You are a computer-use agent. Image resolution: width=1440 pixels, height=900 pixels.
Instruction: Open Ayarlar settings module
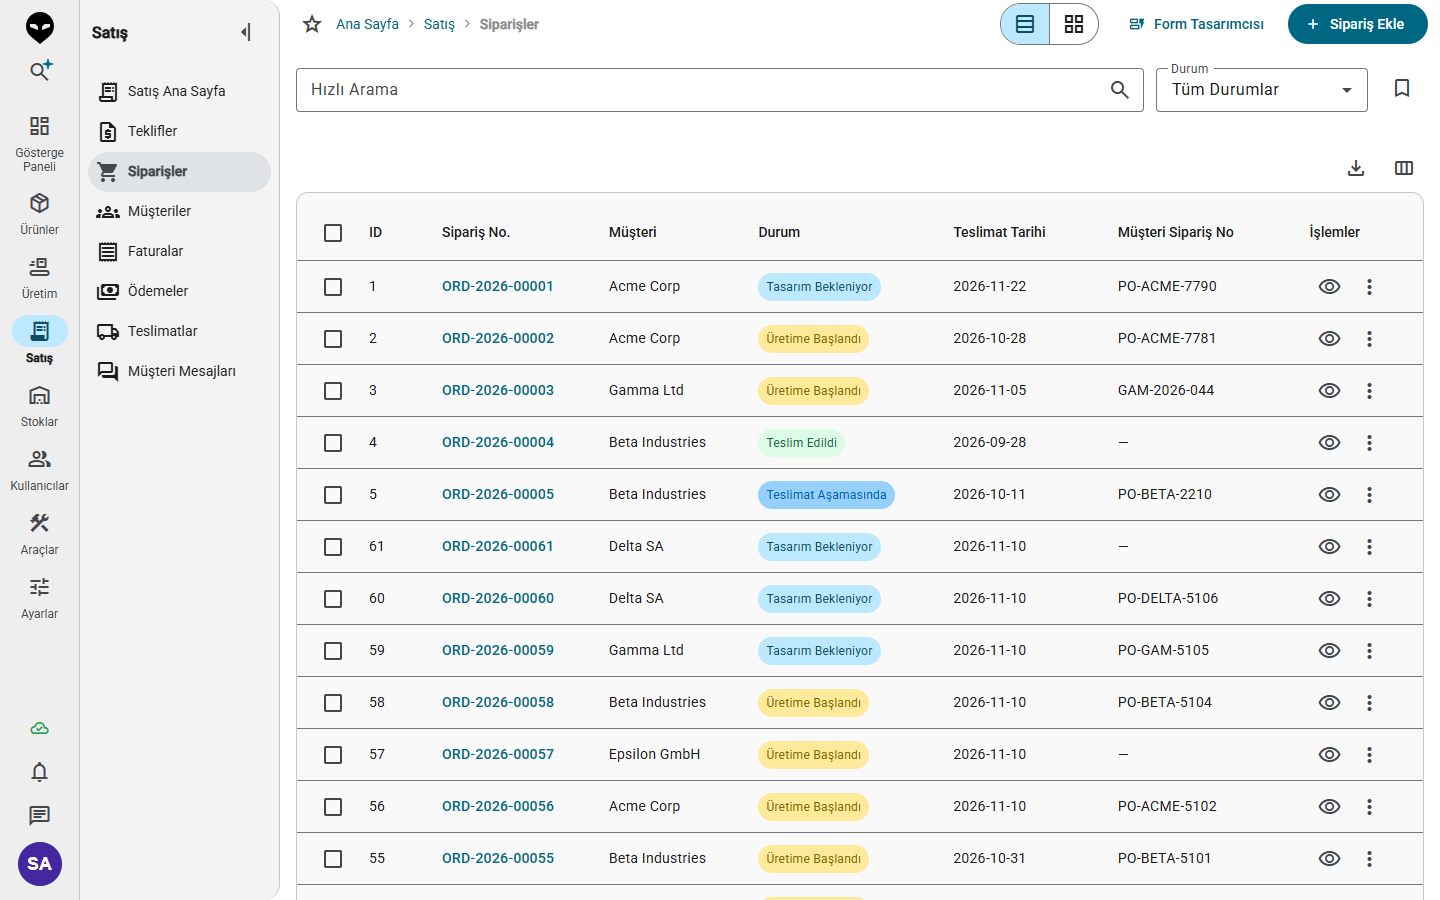pyautogui.click(x=39, y=598)
